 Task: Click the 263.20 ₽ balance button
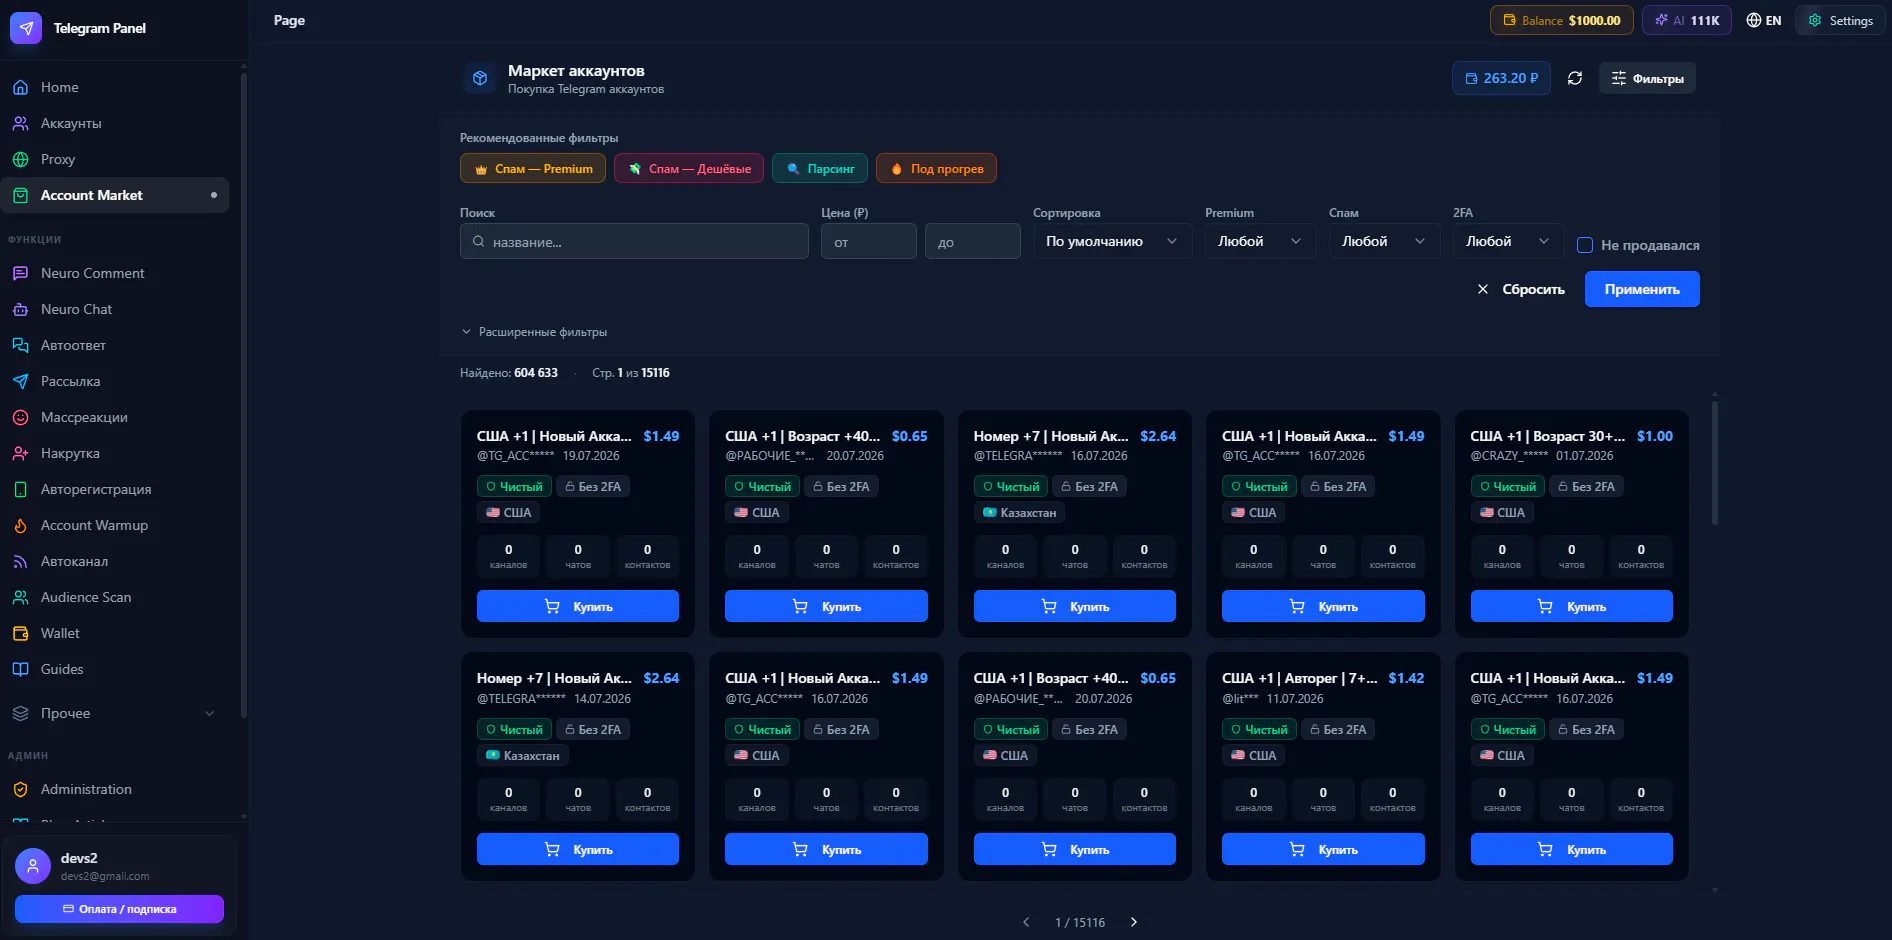[1501, 78]
